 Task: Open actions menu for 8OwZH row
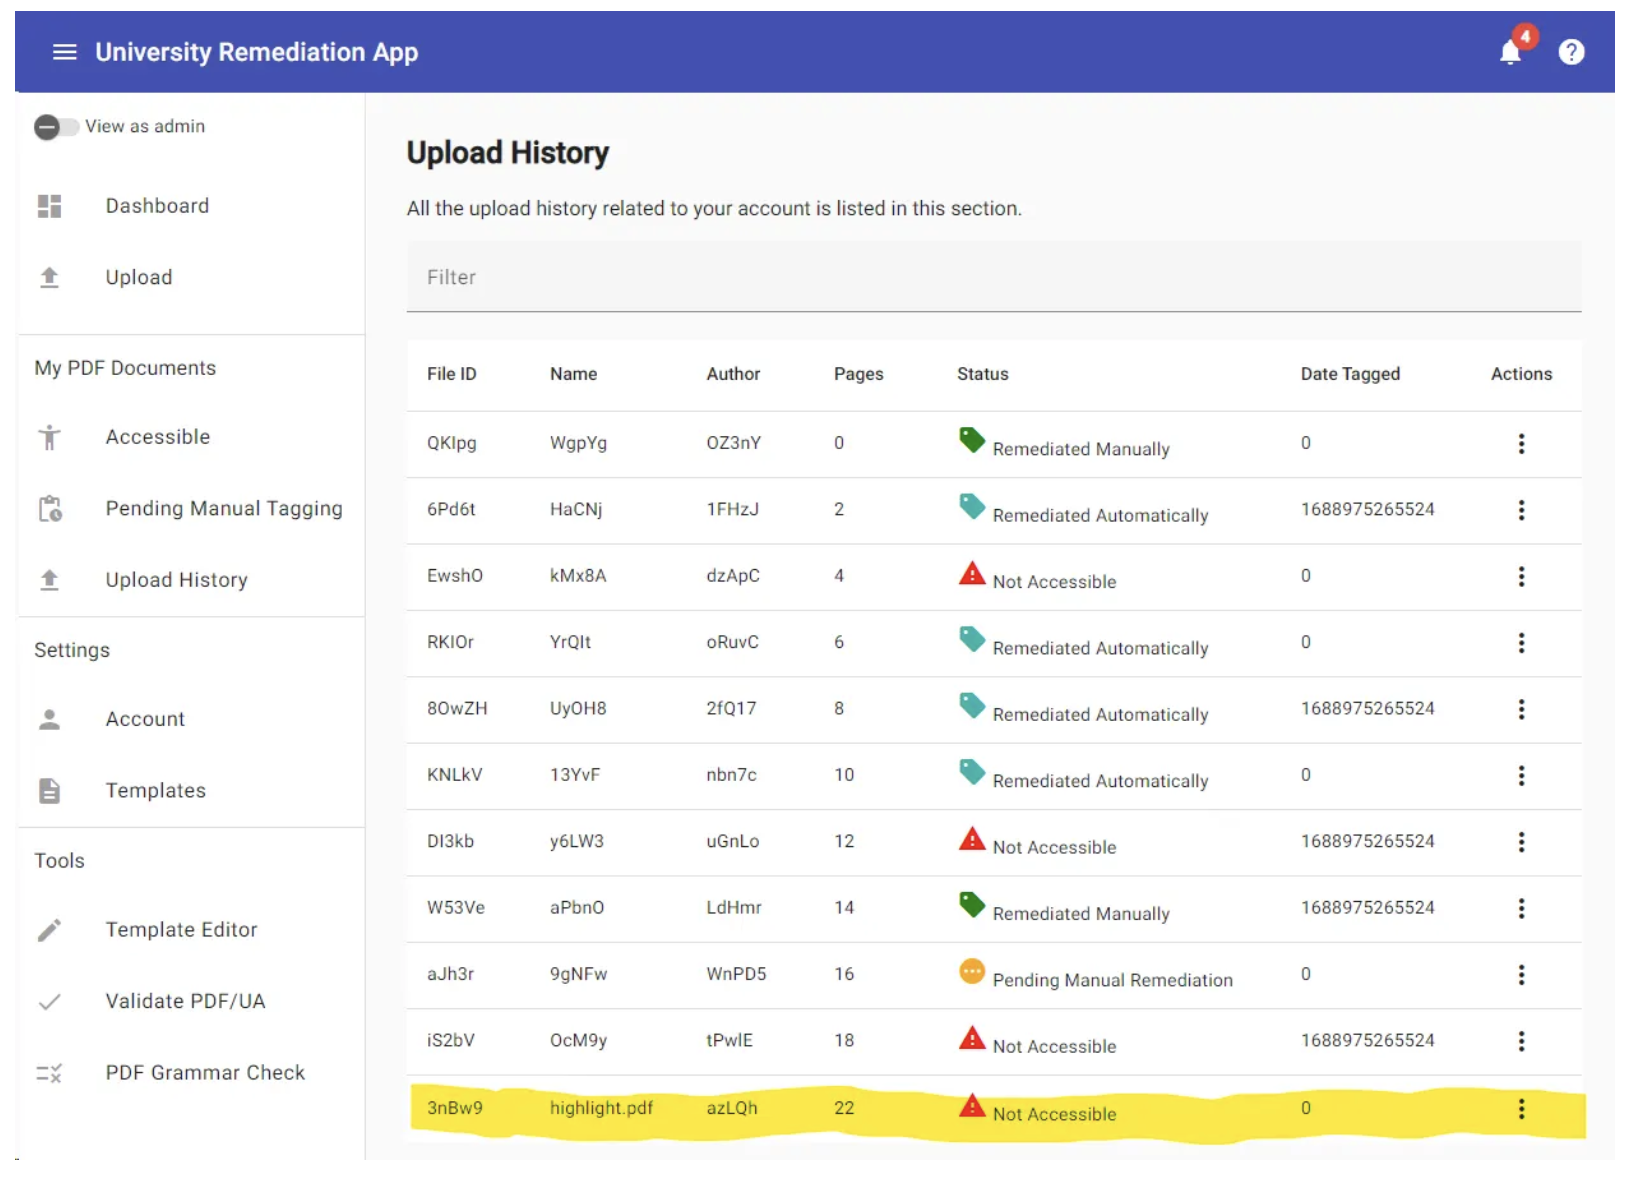point(1521,709)
